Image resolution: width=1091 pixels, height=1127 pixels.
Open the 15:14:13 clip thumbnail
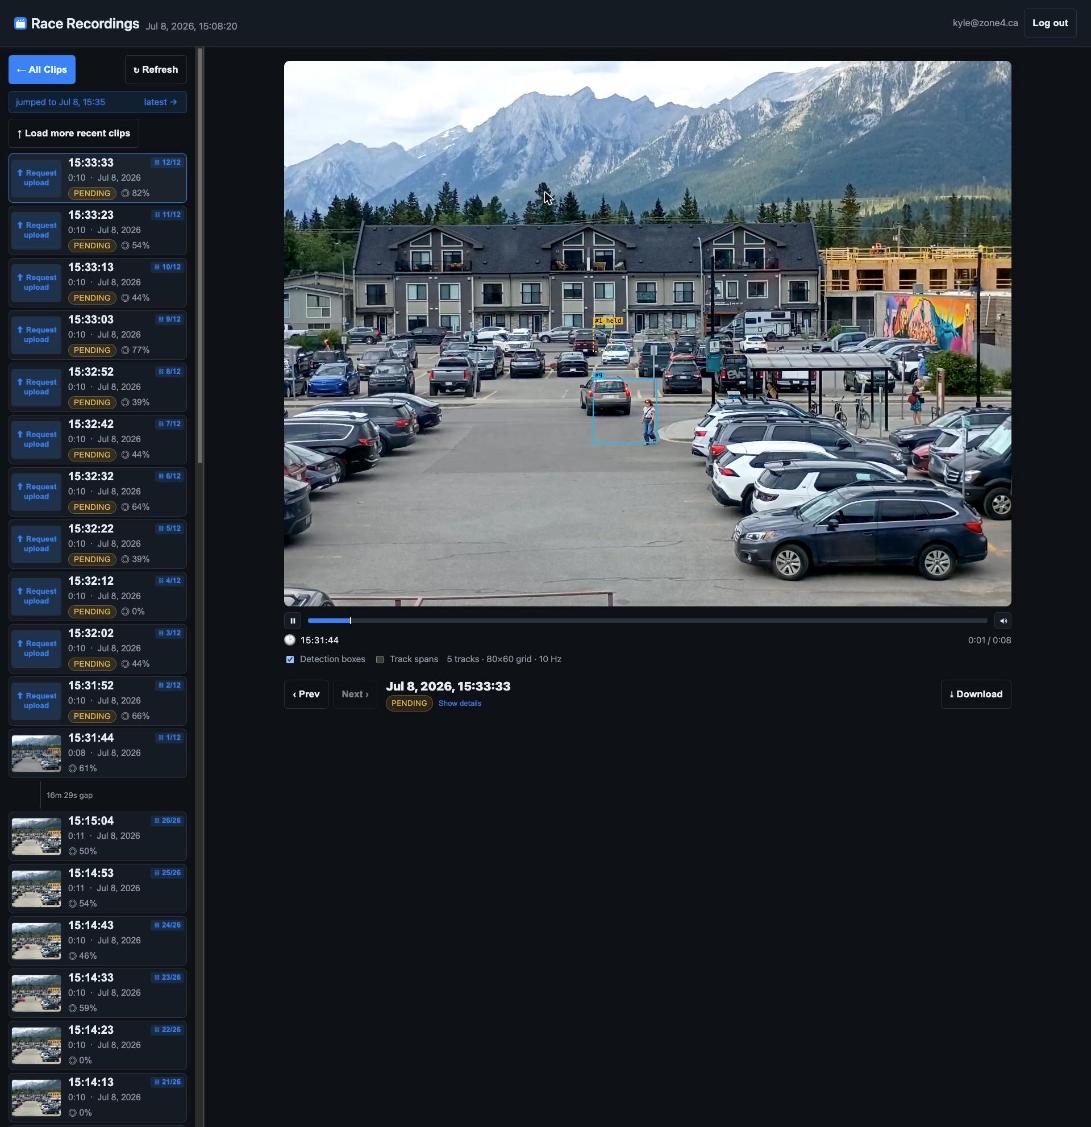(37, 1098)
